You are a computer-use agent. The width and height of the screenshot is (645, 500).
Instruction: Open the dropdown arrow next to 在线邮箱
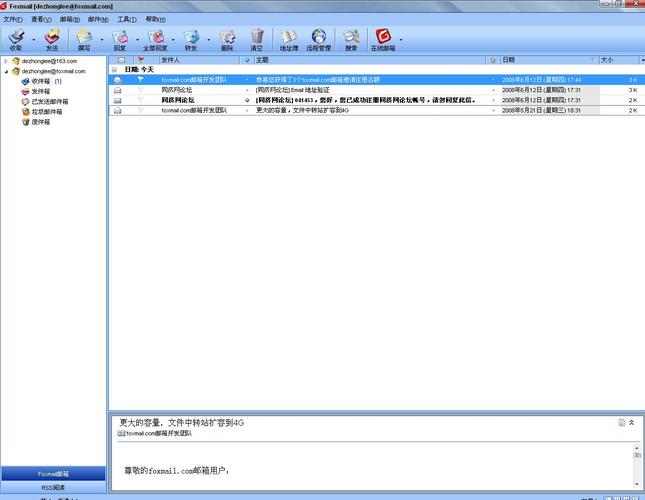pyautogui.click(x=401, y=40)
